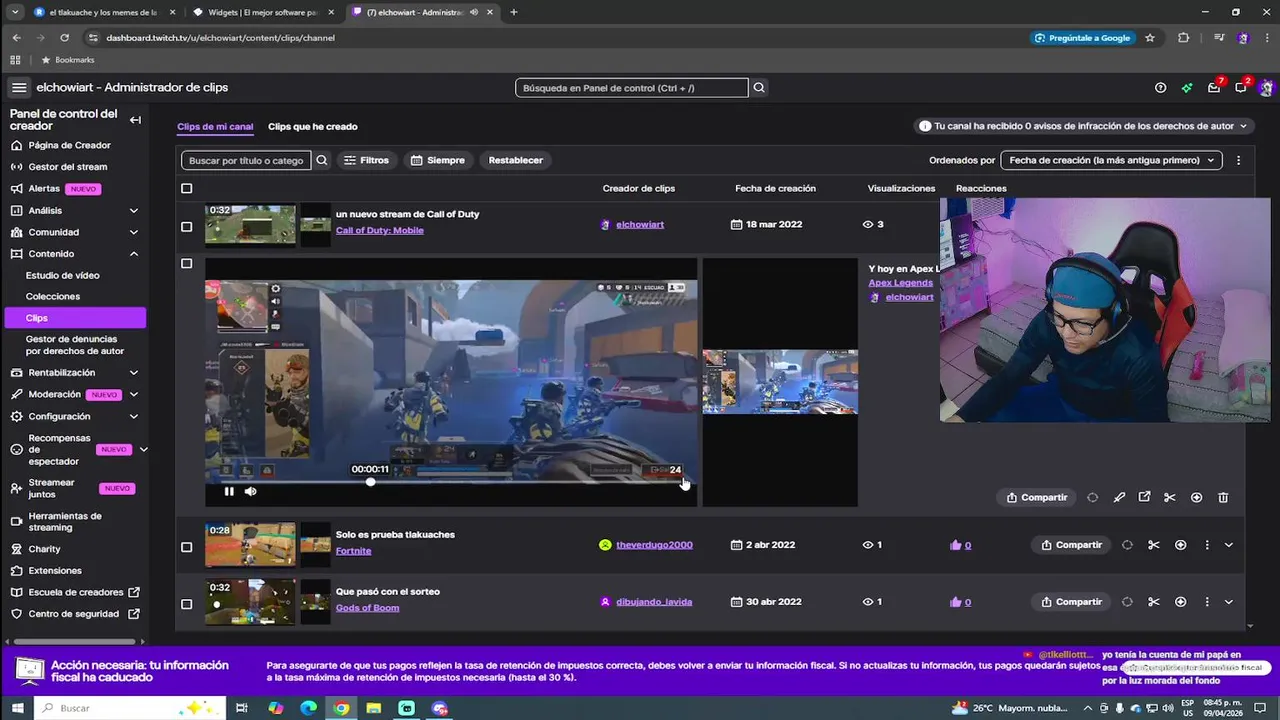Open Gestor del stream in sidebar
The height and width of the screenshot is (720, 1280).
pos(68,167)
